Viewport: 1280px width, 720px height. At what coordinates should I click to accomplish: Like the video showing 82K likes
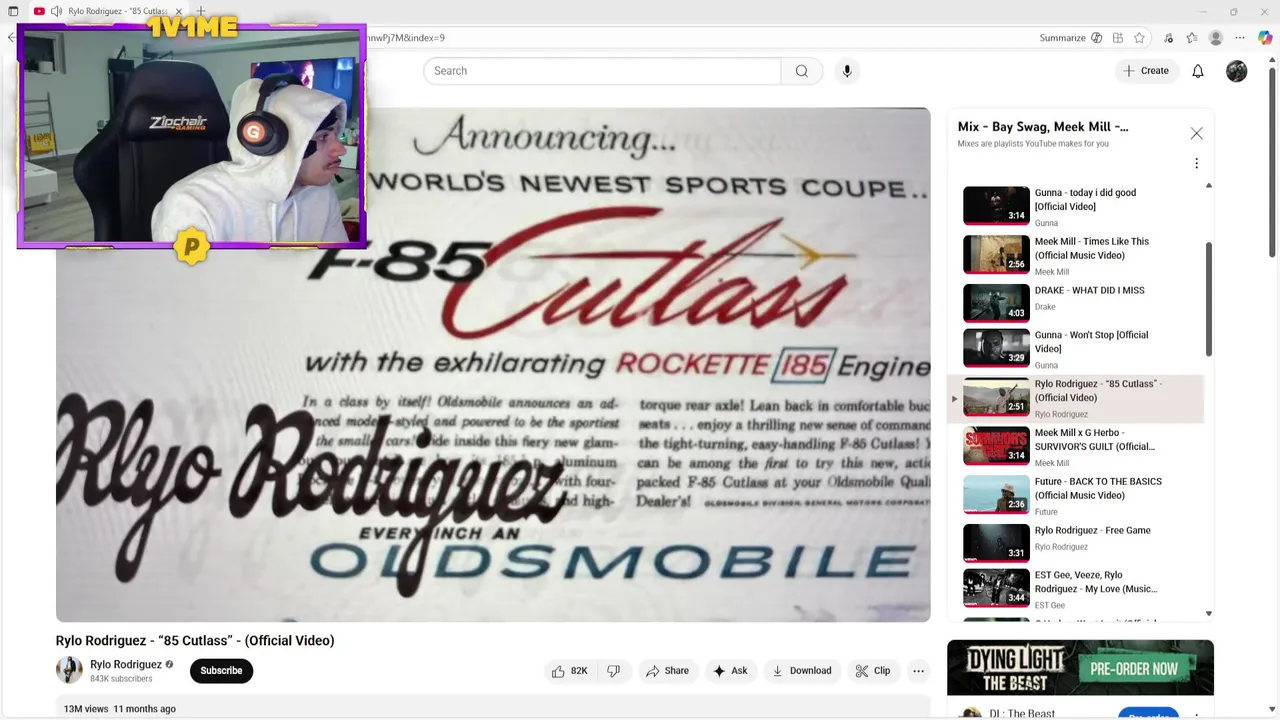(x=569, y=671)
